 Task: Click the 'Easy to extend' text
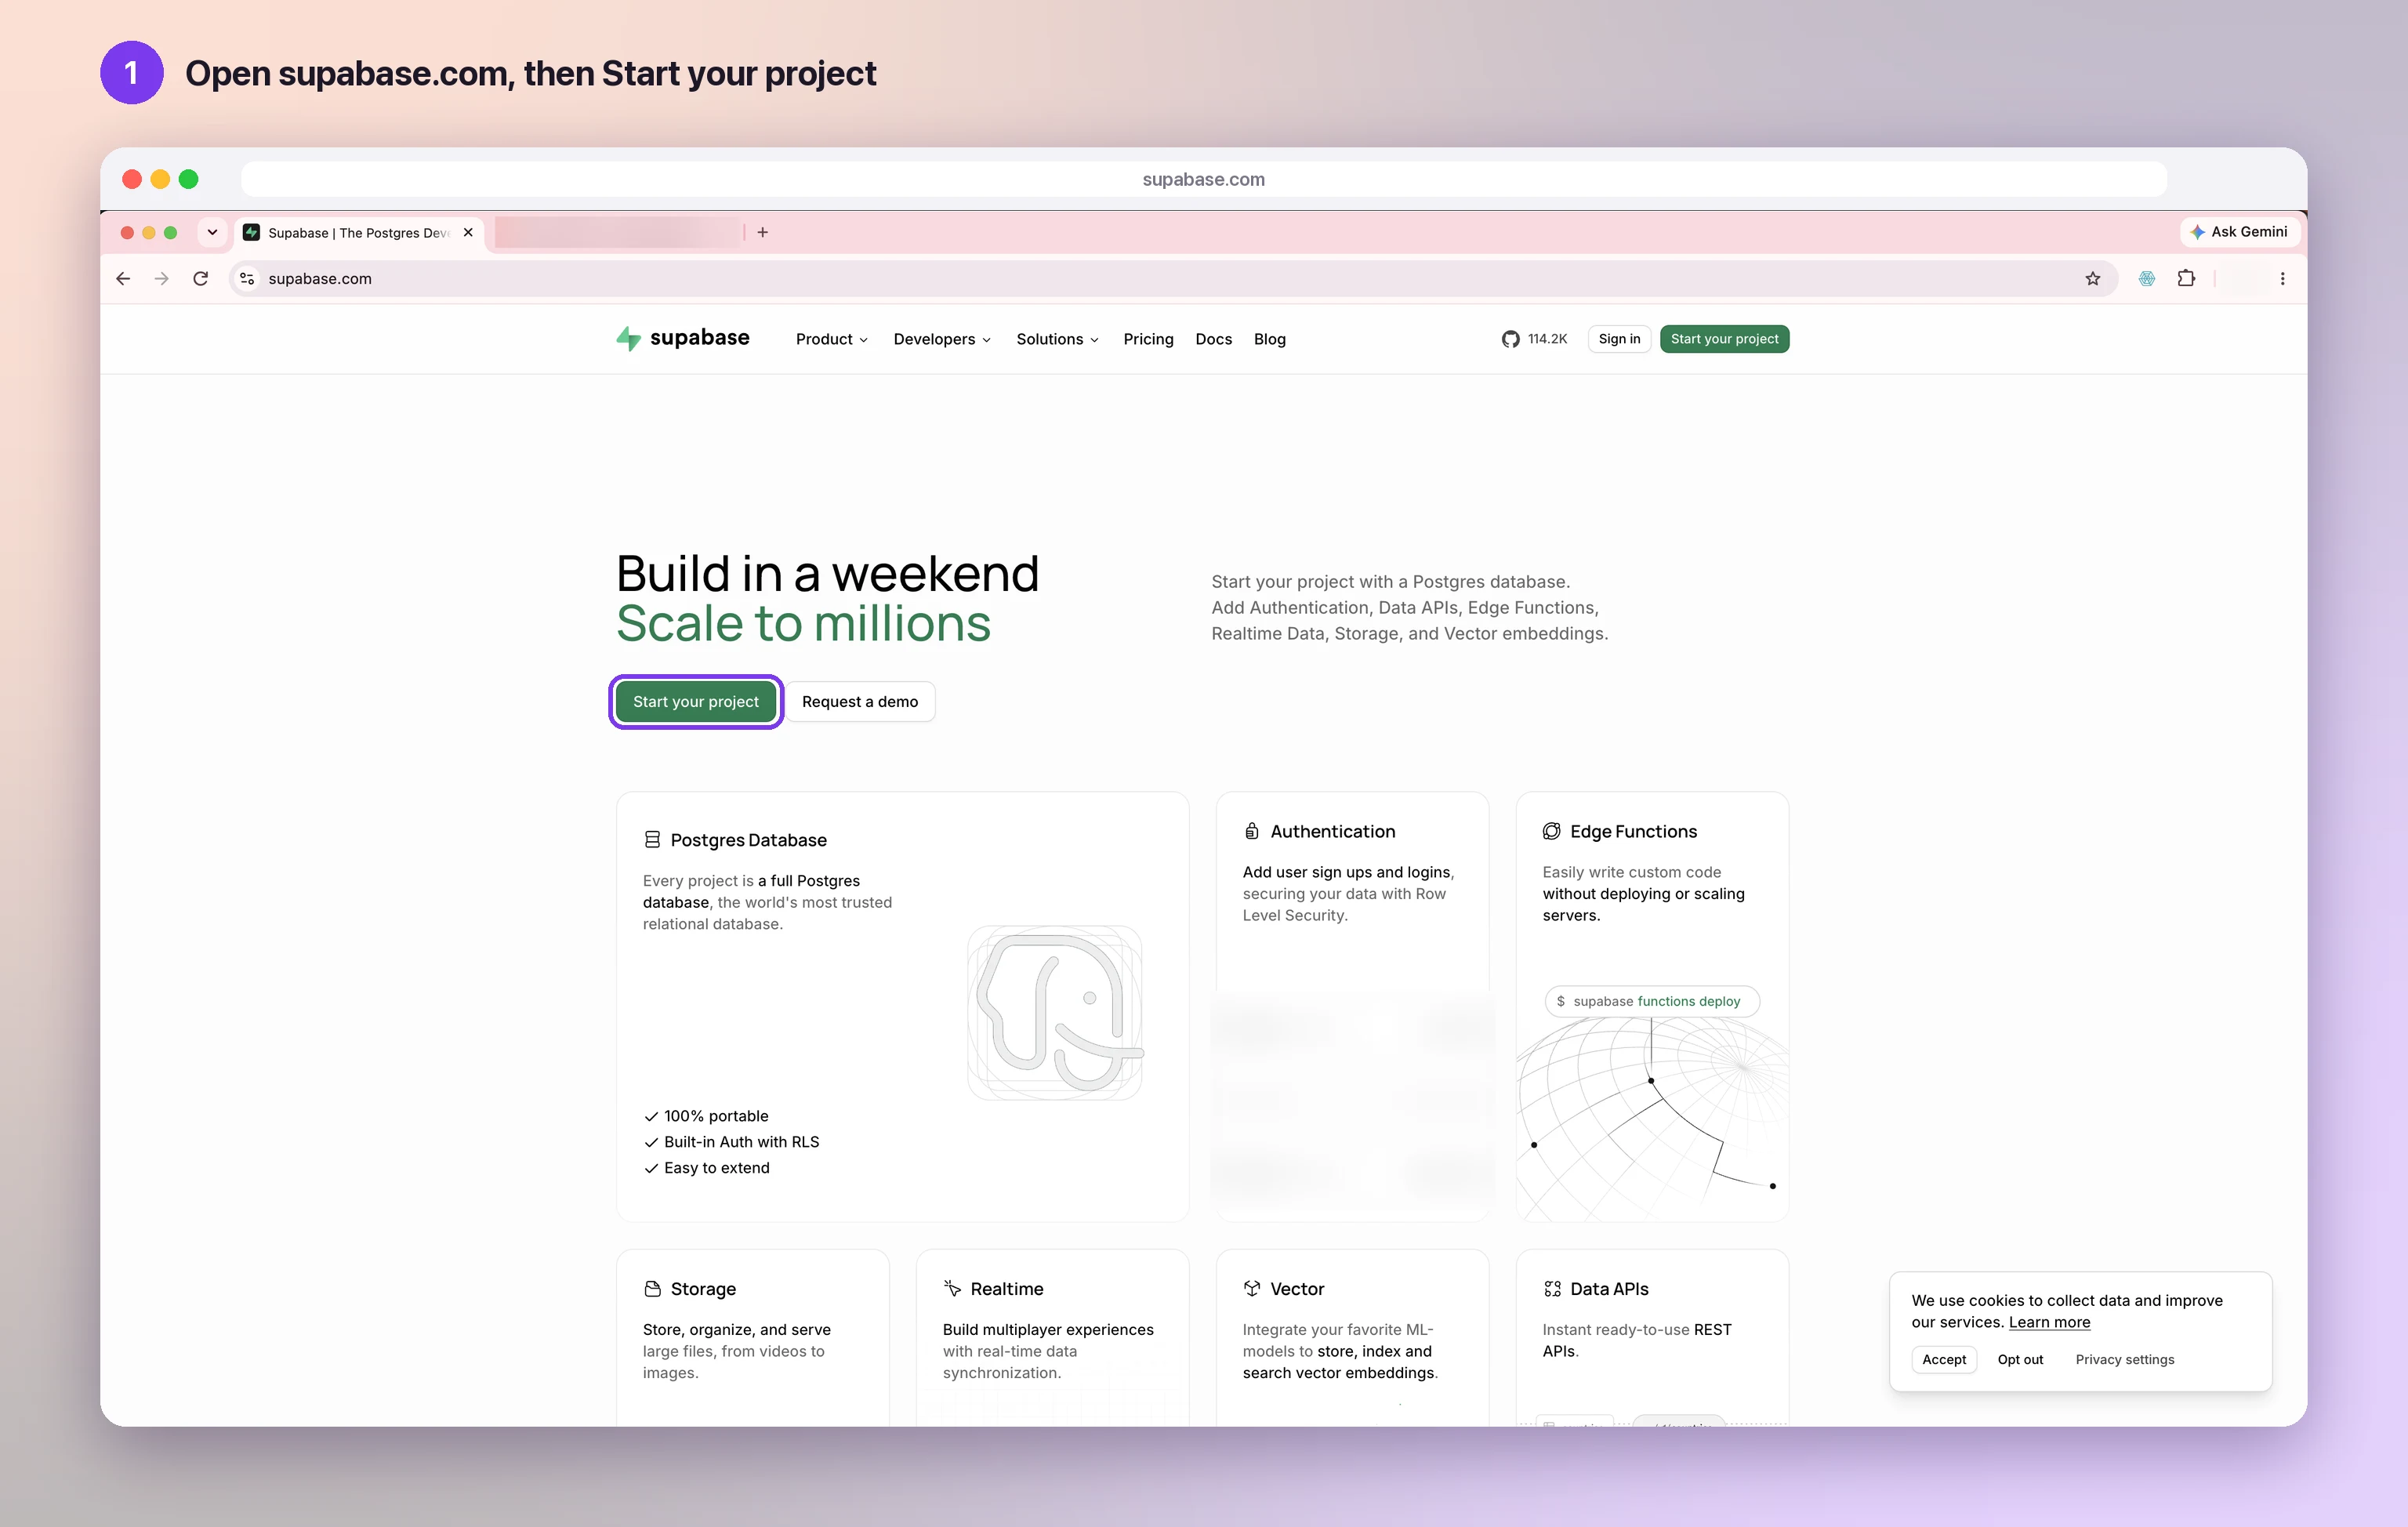(716, 1168)
